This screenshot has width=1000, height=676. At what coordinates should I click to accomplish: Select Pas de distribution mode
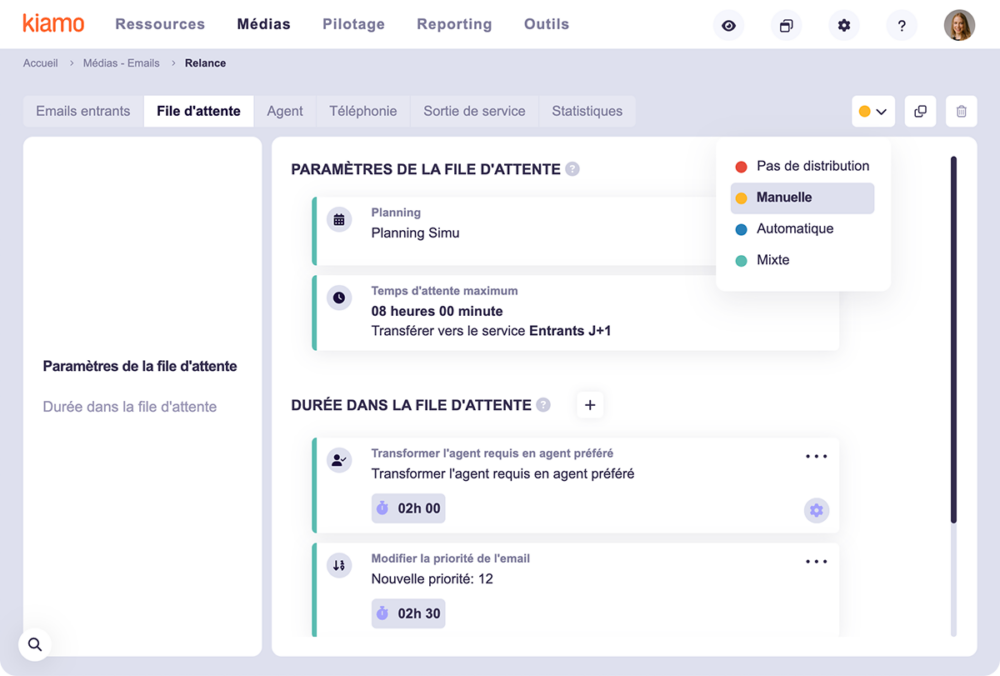pos(802,166)
